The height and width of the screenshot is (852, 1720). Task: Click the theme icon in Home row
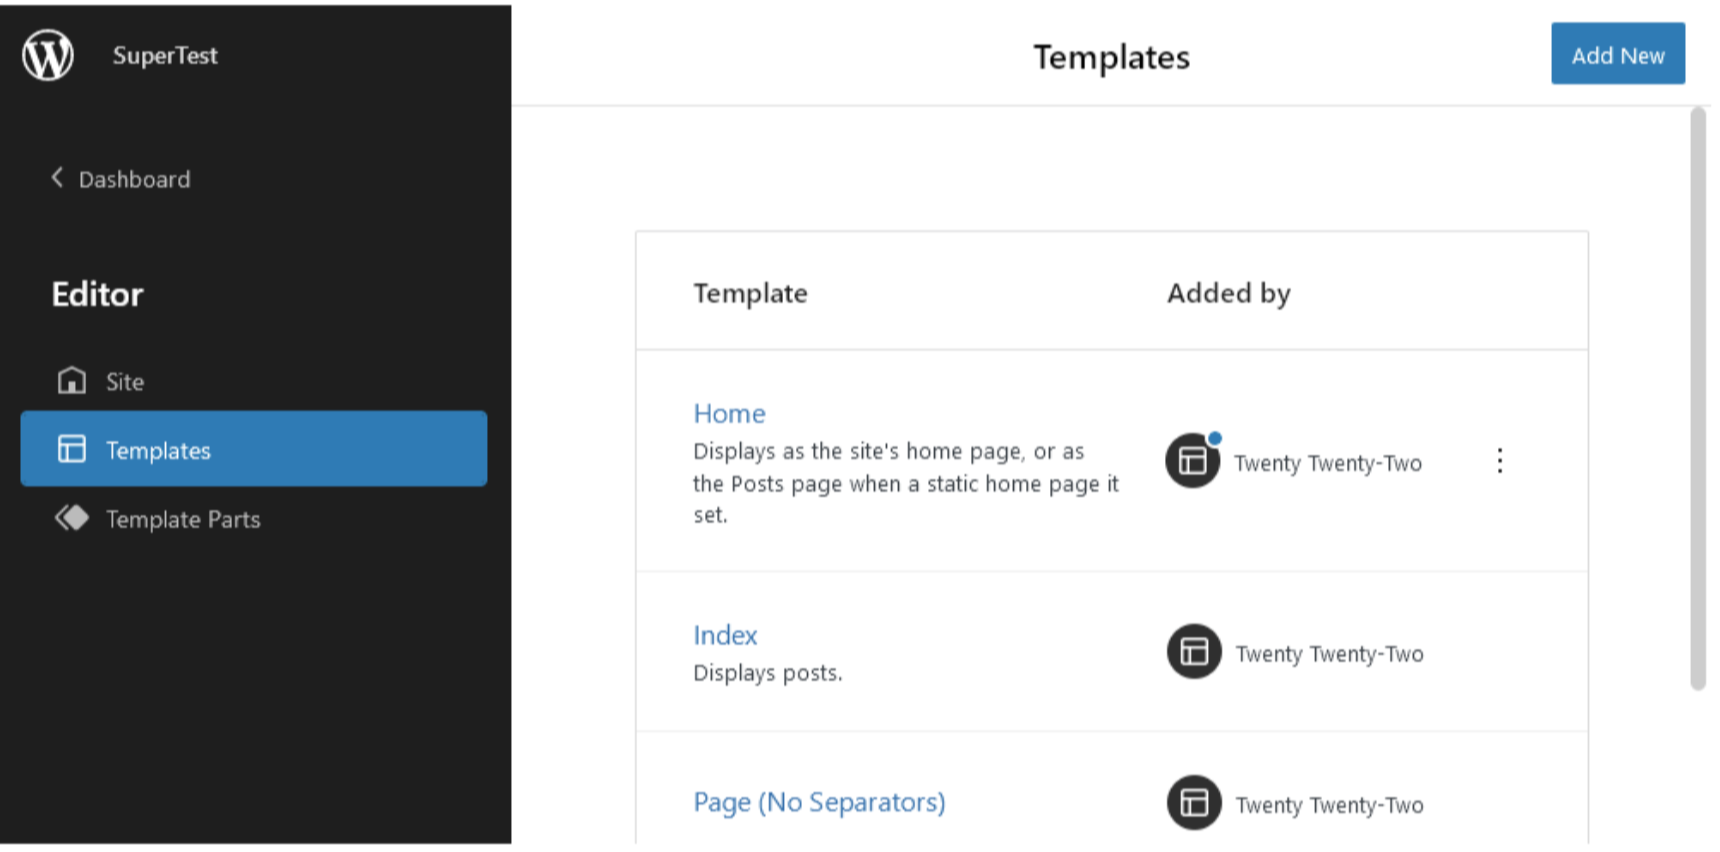pyautogui.click(x=1193, y=461)
